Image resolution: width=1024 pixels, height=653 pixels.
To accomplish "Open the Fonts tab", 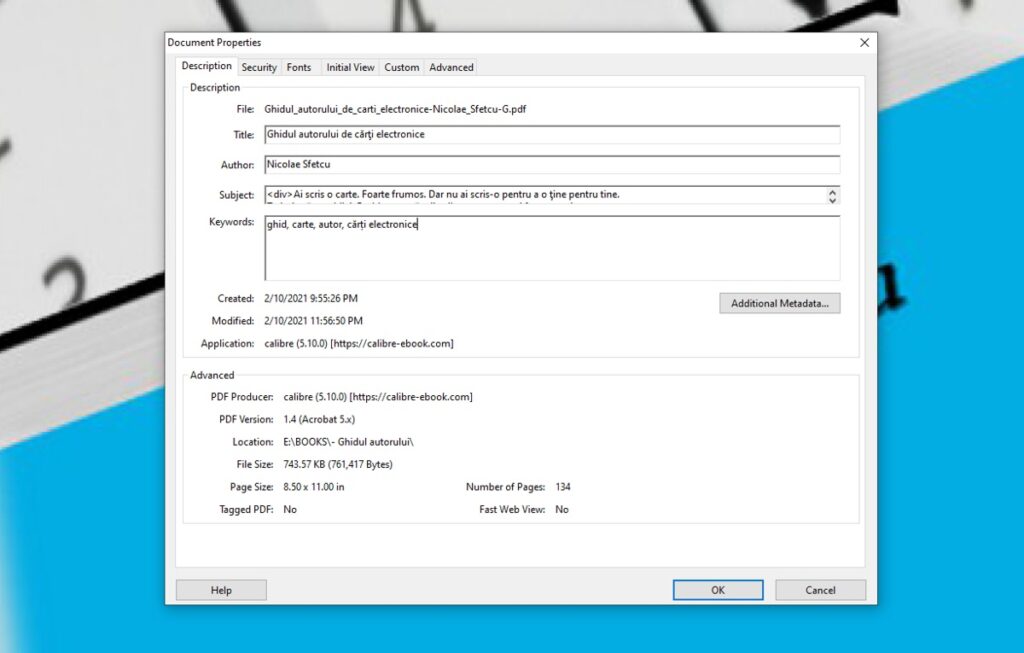I will tap(298, 67).
